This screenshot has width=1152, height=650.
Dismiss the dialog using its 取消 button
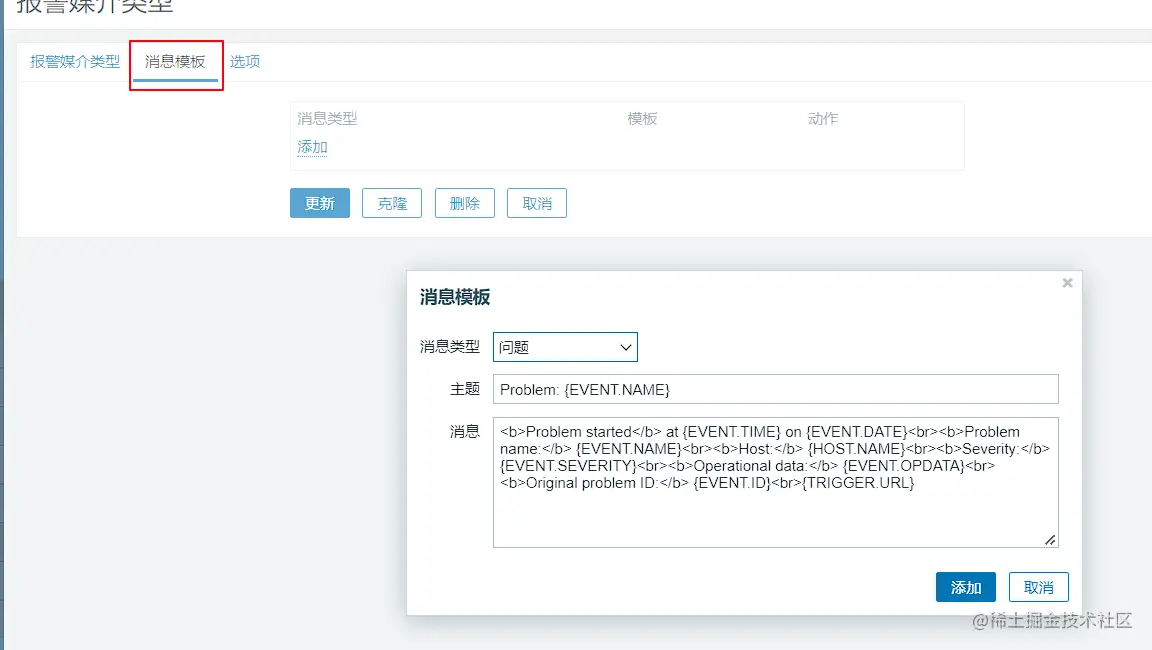point(1038,587)
